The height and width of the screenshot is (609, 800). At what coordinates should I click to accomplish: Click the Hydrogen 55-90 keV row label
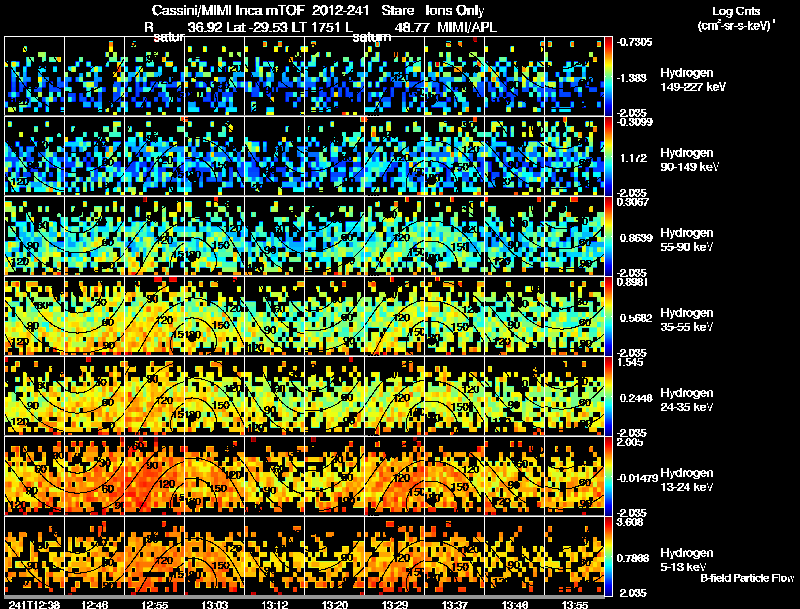click(687, 240)
